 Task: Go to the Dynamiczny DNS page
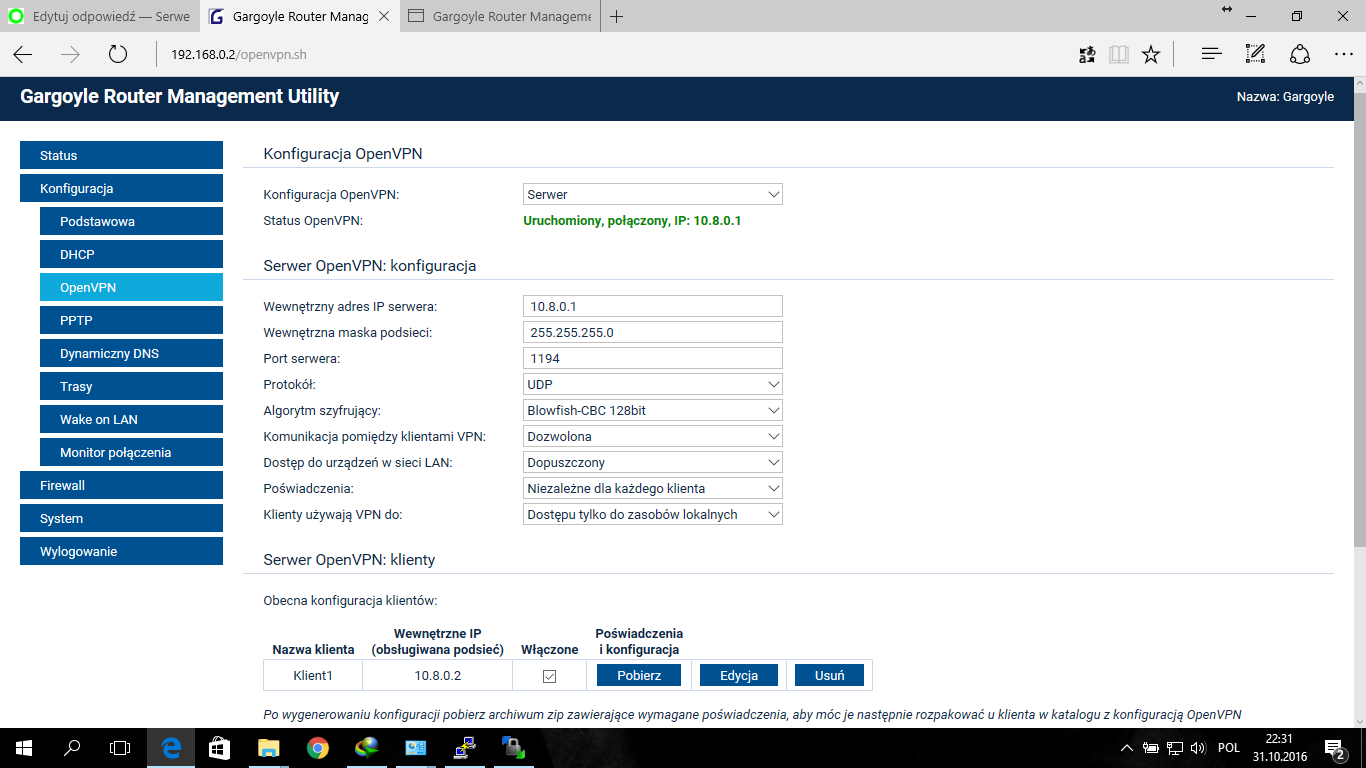click(x=131, y=353)
